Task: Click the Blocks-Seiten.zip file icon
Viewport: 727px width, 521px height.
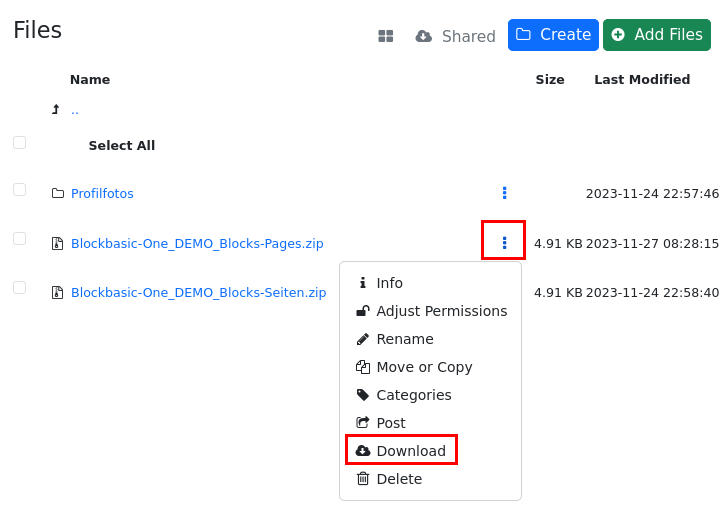Action: pyautogui.click(x=58, y=293)
